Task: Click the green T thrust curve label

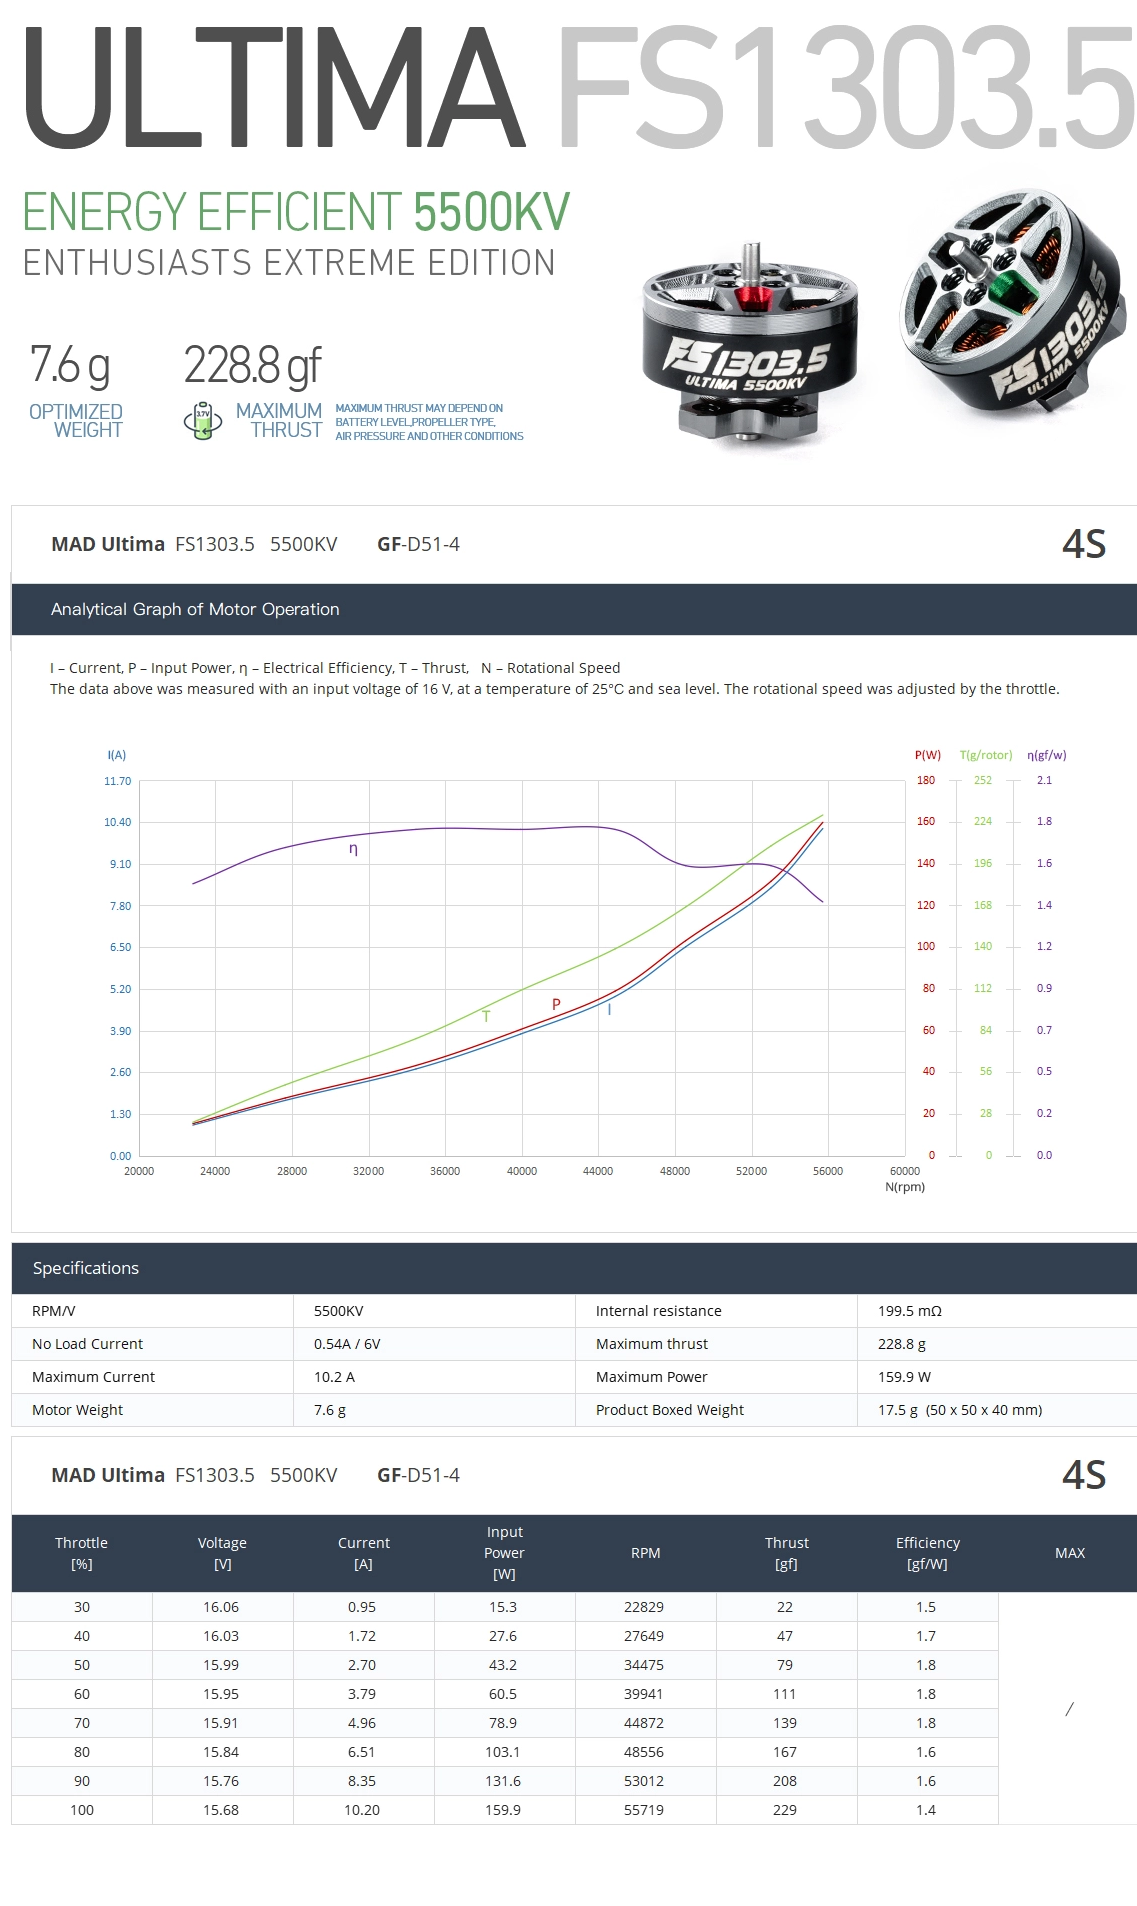Action: point(486,1016)
